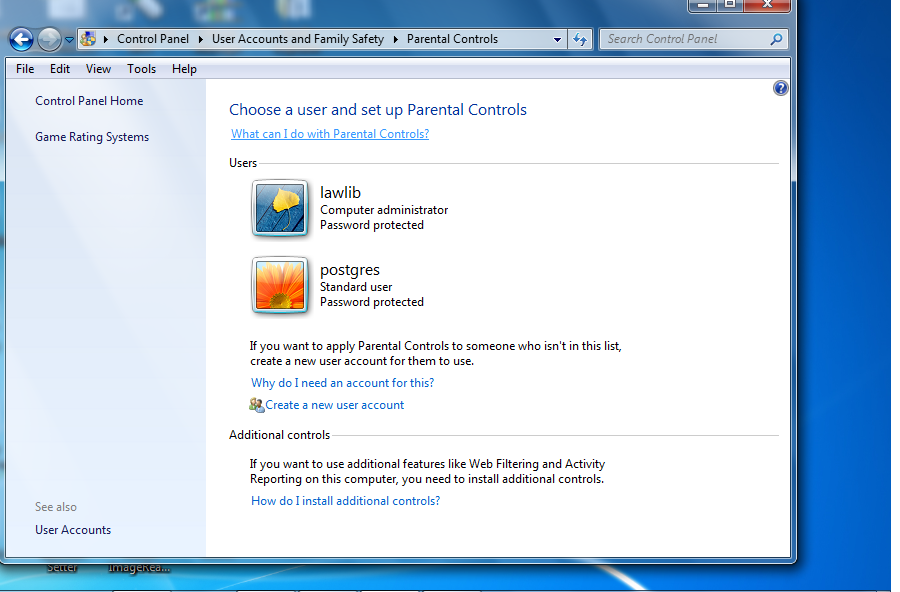This screenshot has width=900, height=592.
Task: Open Game Rating Systems in sidebar
Action: click(x=92, y=137)
